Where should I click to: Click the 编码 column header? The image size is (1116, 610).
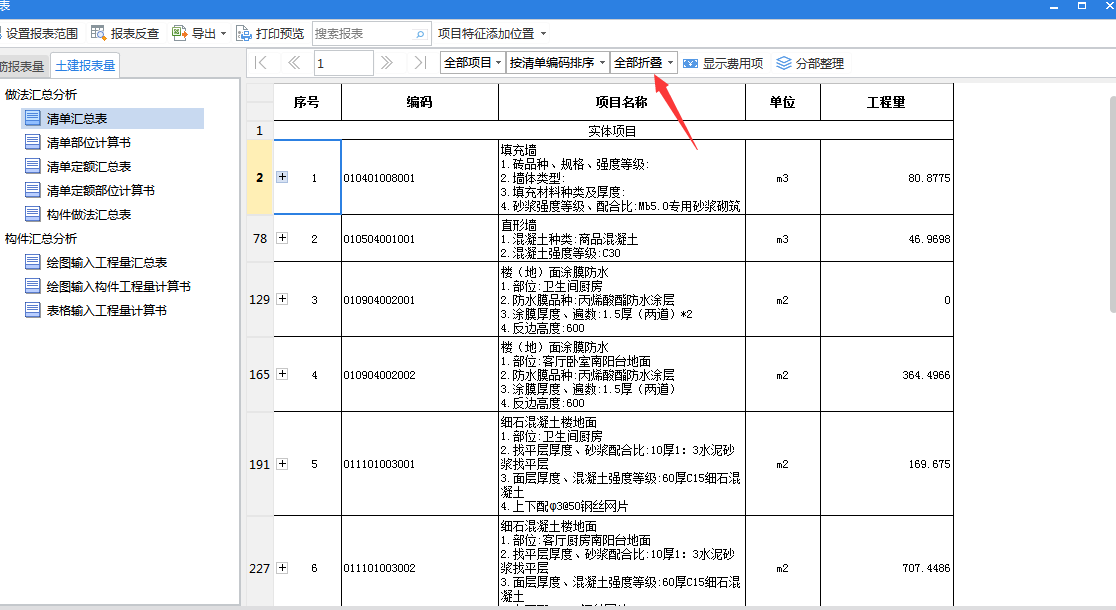(x=420, y=102)
